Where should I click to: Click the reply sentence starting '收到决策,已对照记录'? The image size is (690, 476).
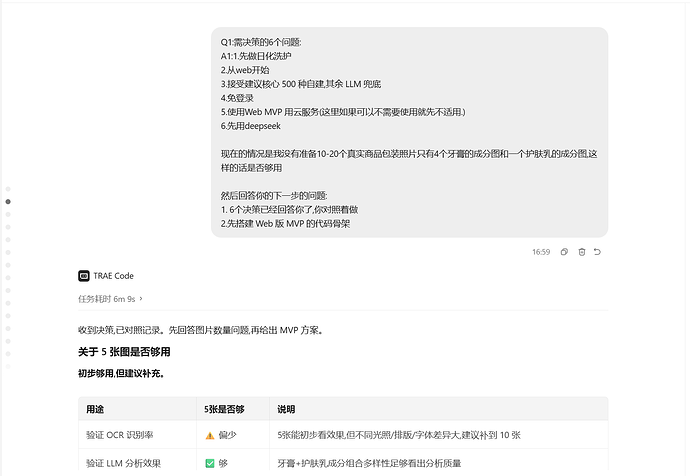(x=201, y=330)
